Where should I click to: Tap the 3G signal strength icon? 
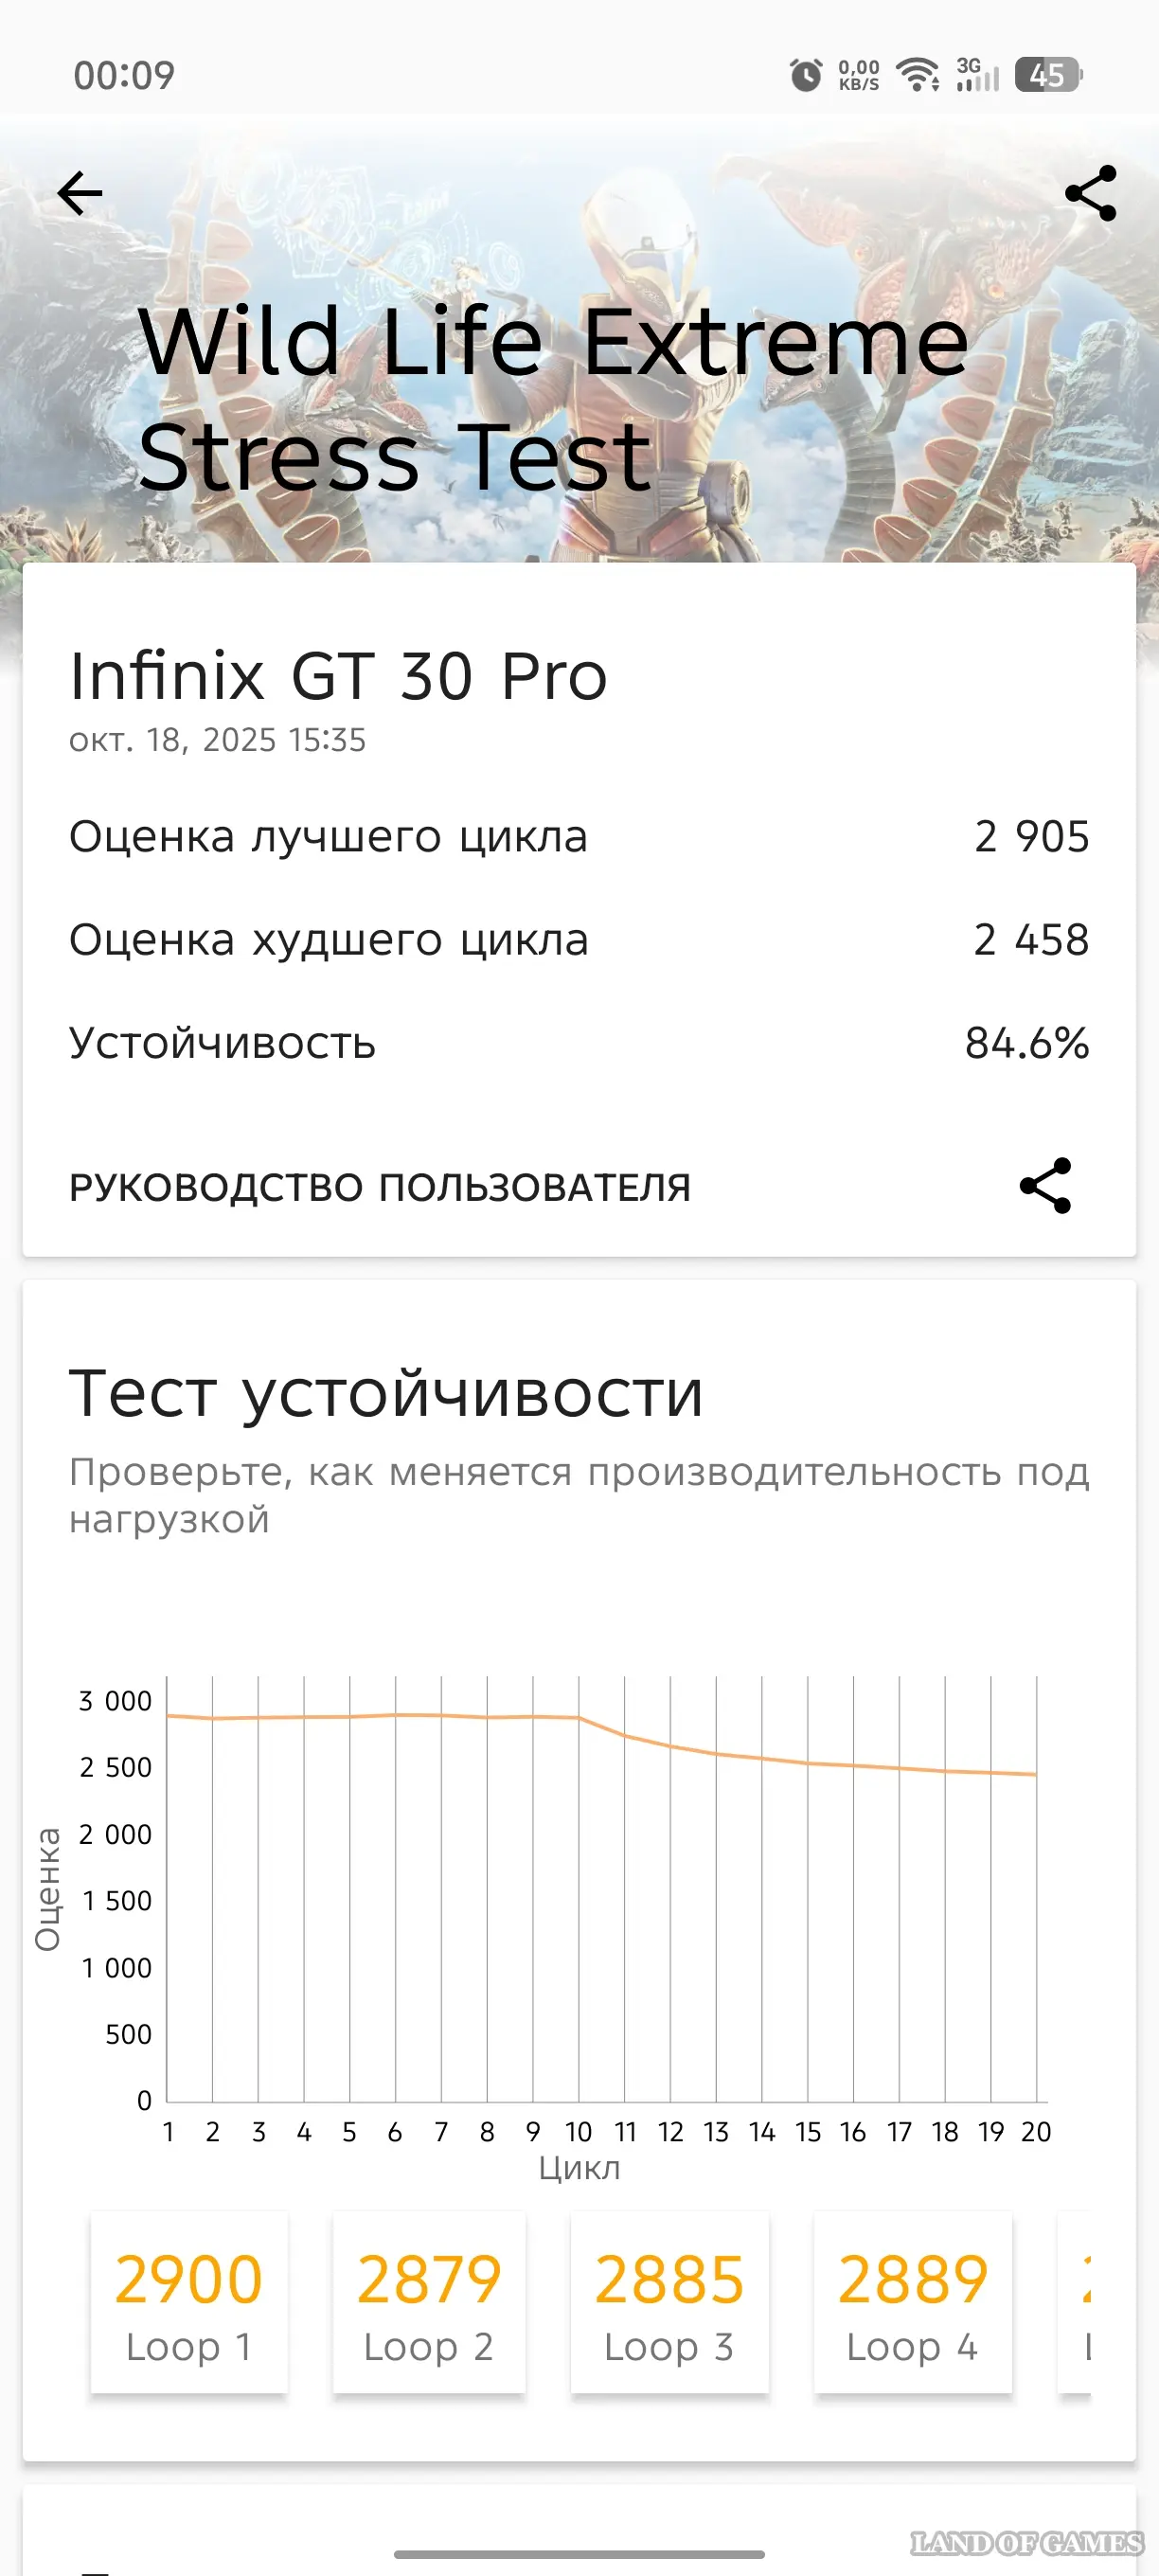click(x=977, y=75)
